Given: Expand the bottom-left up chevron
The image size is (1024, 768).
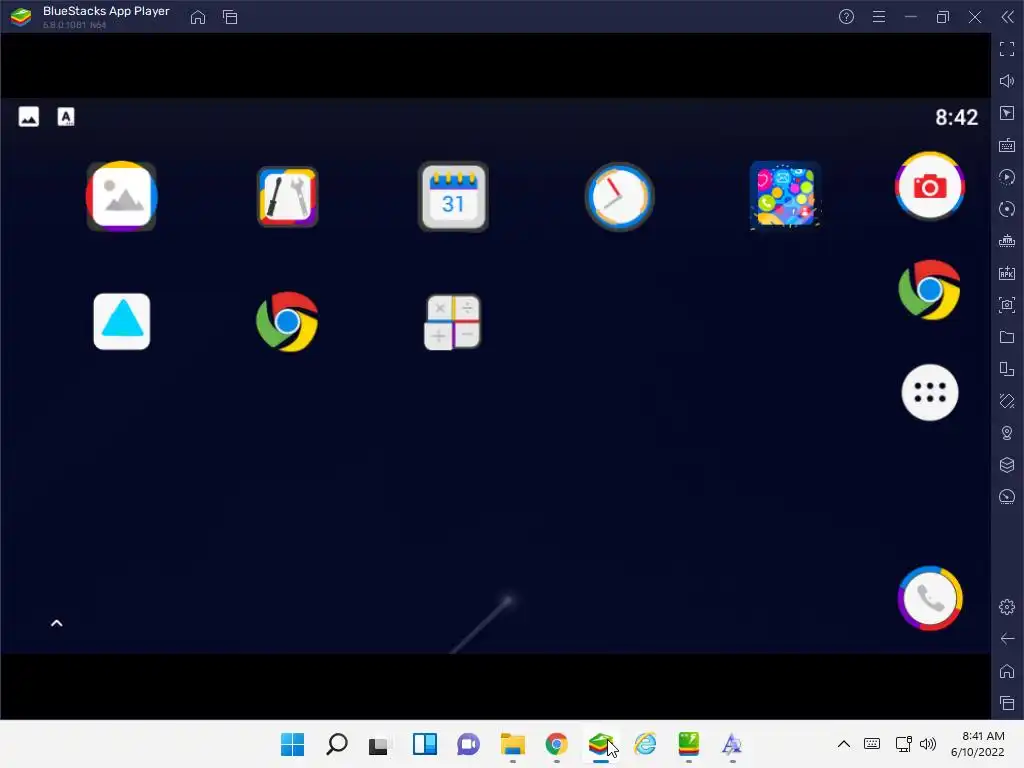Looking at the screenshot, I should 57,623.
